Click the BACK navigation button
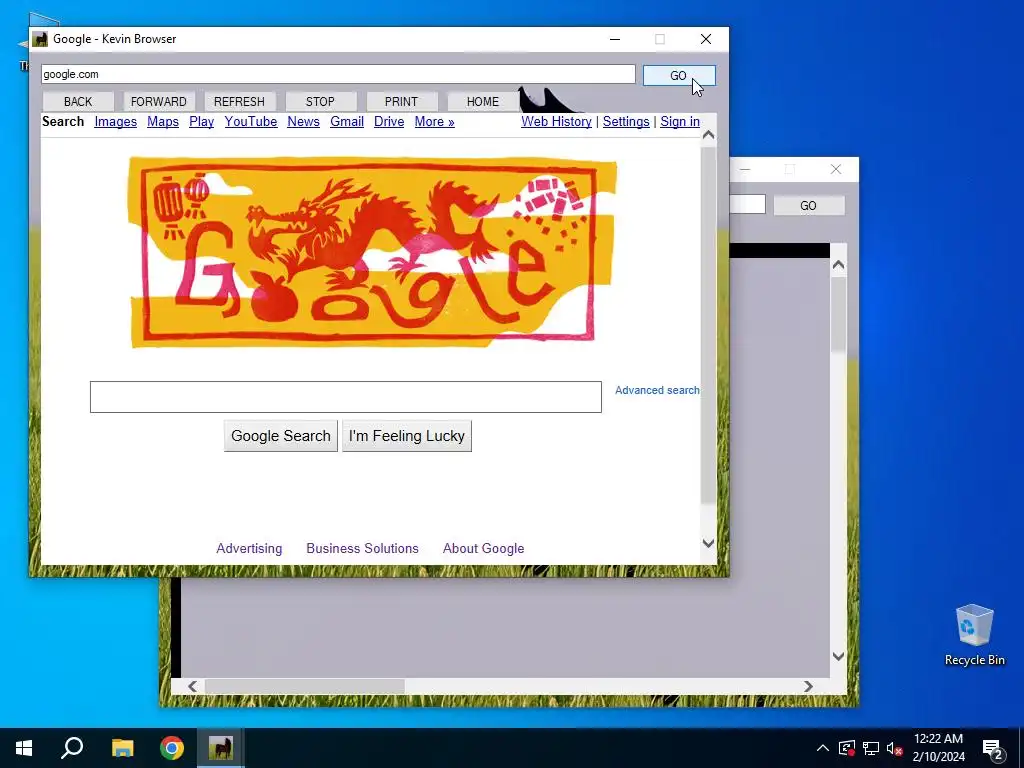1024x768 pixels. click(78, 101)
